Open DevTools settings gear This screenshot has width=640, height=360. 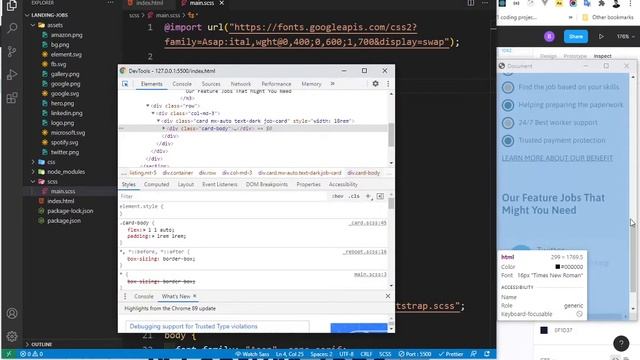[x=376, y=84]
